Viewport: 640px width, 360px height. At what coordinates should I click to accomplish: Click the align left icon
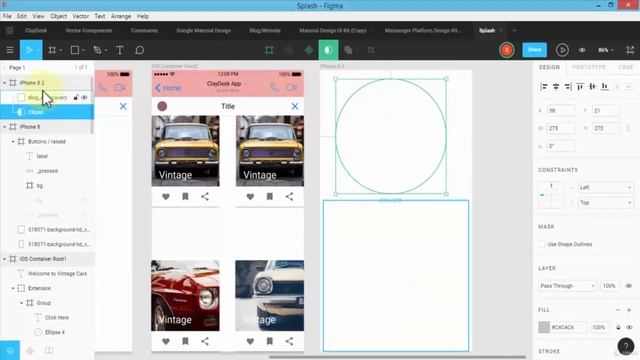pos(544,87)
